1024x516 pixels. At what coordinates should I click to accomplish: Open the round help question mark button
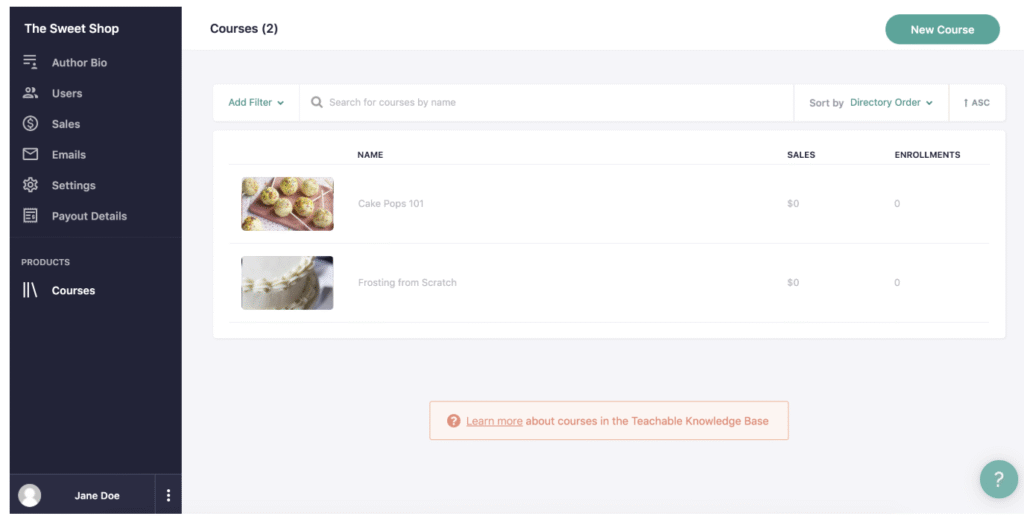[999, 479]
